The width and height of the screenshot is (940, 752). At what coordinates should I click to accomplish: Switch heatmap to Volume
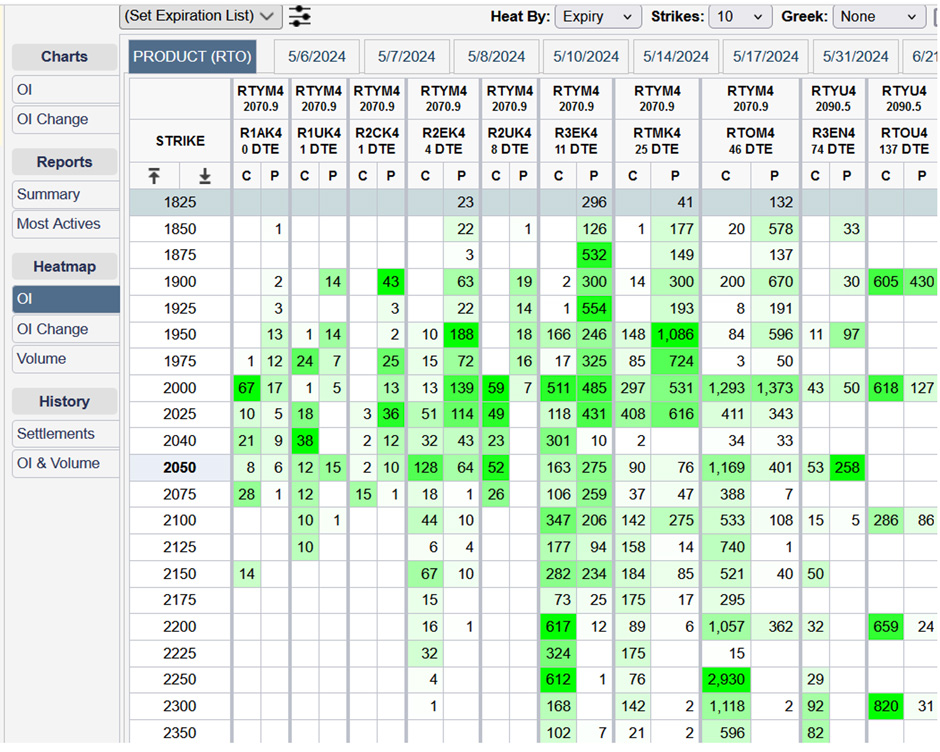41,359
